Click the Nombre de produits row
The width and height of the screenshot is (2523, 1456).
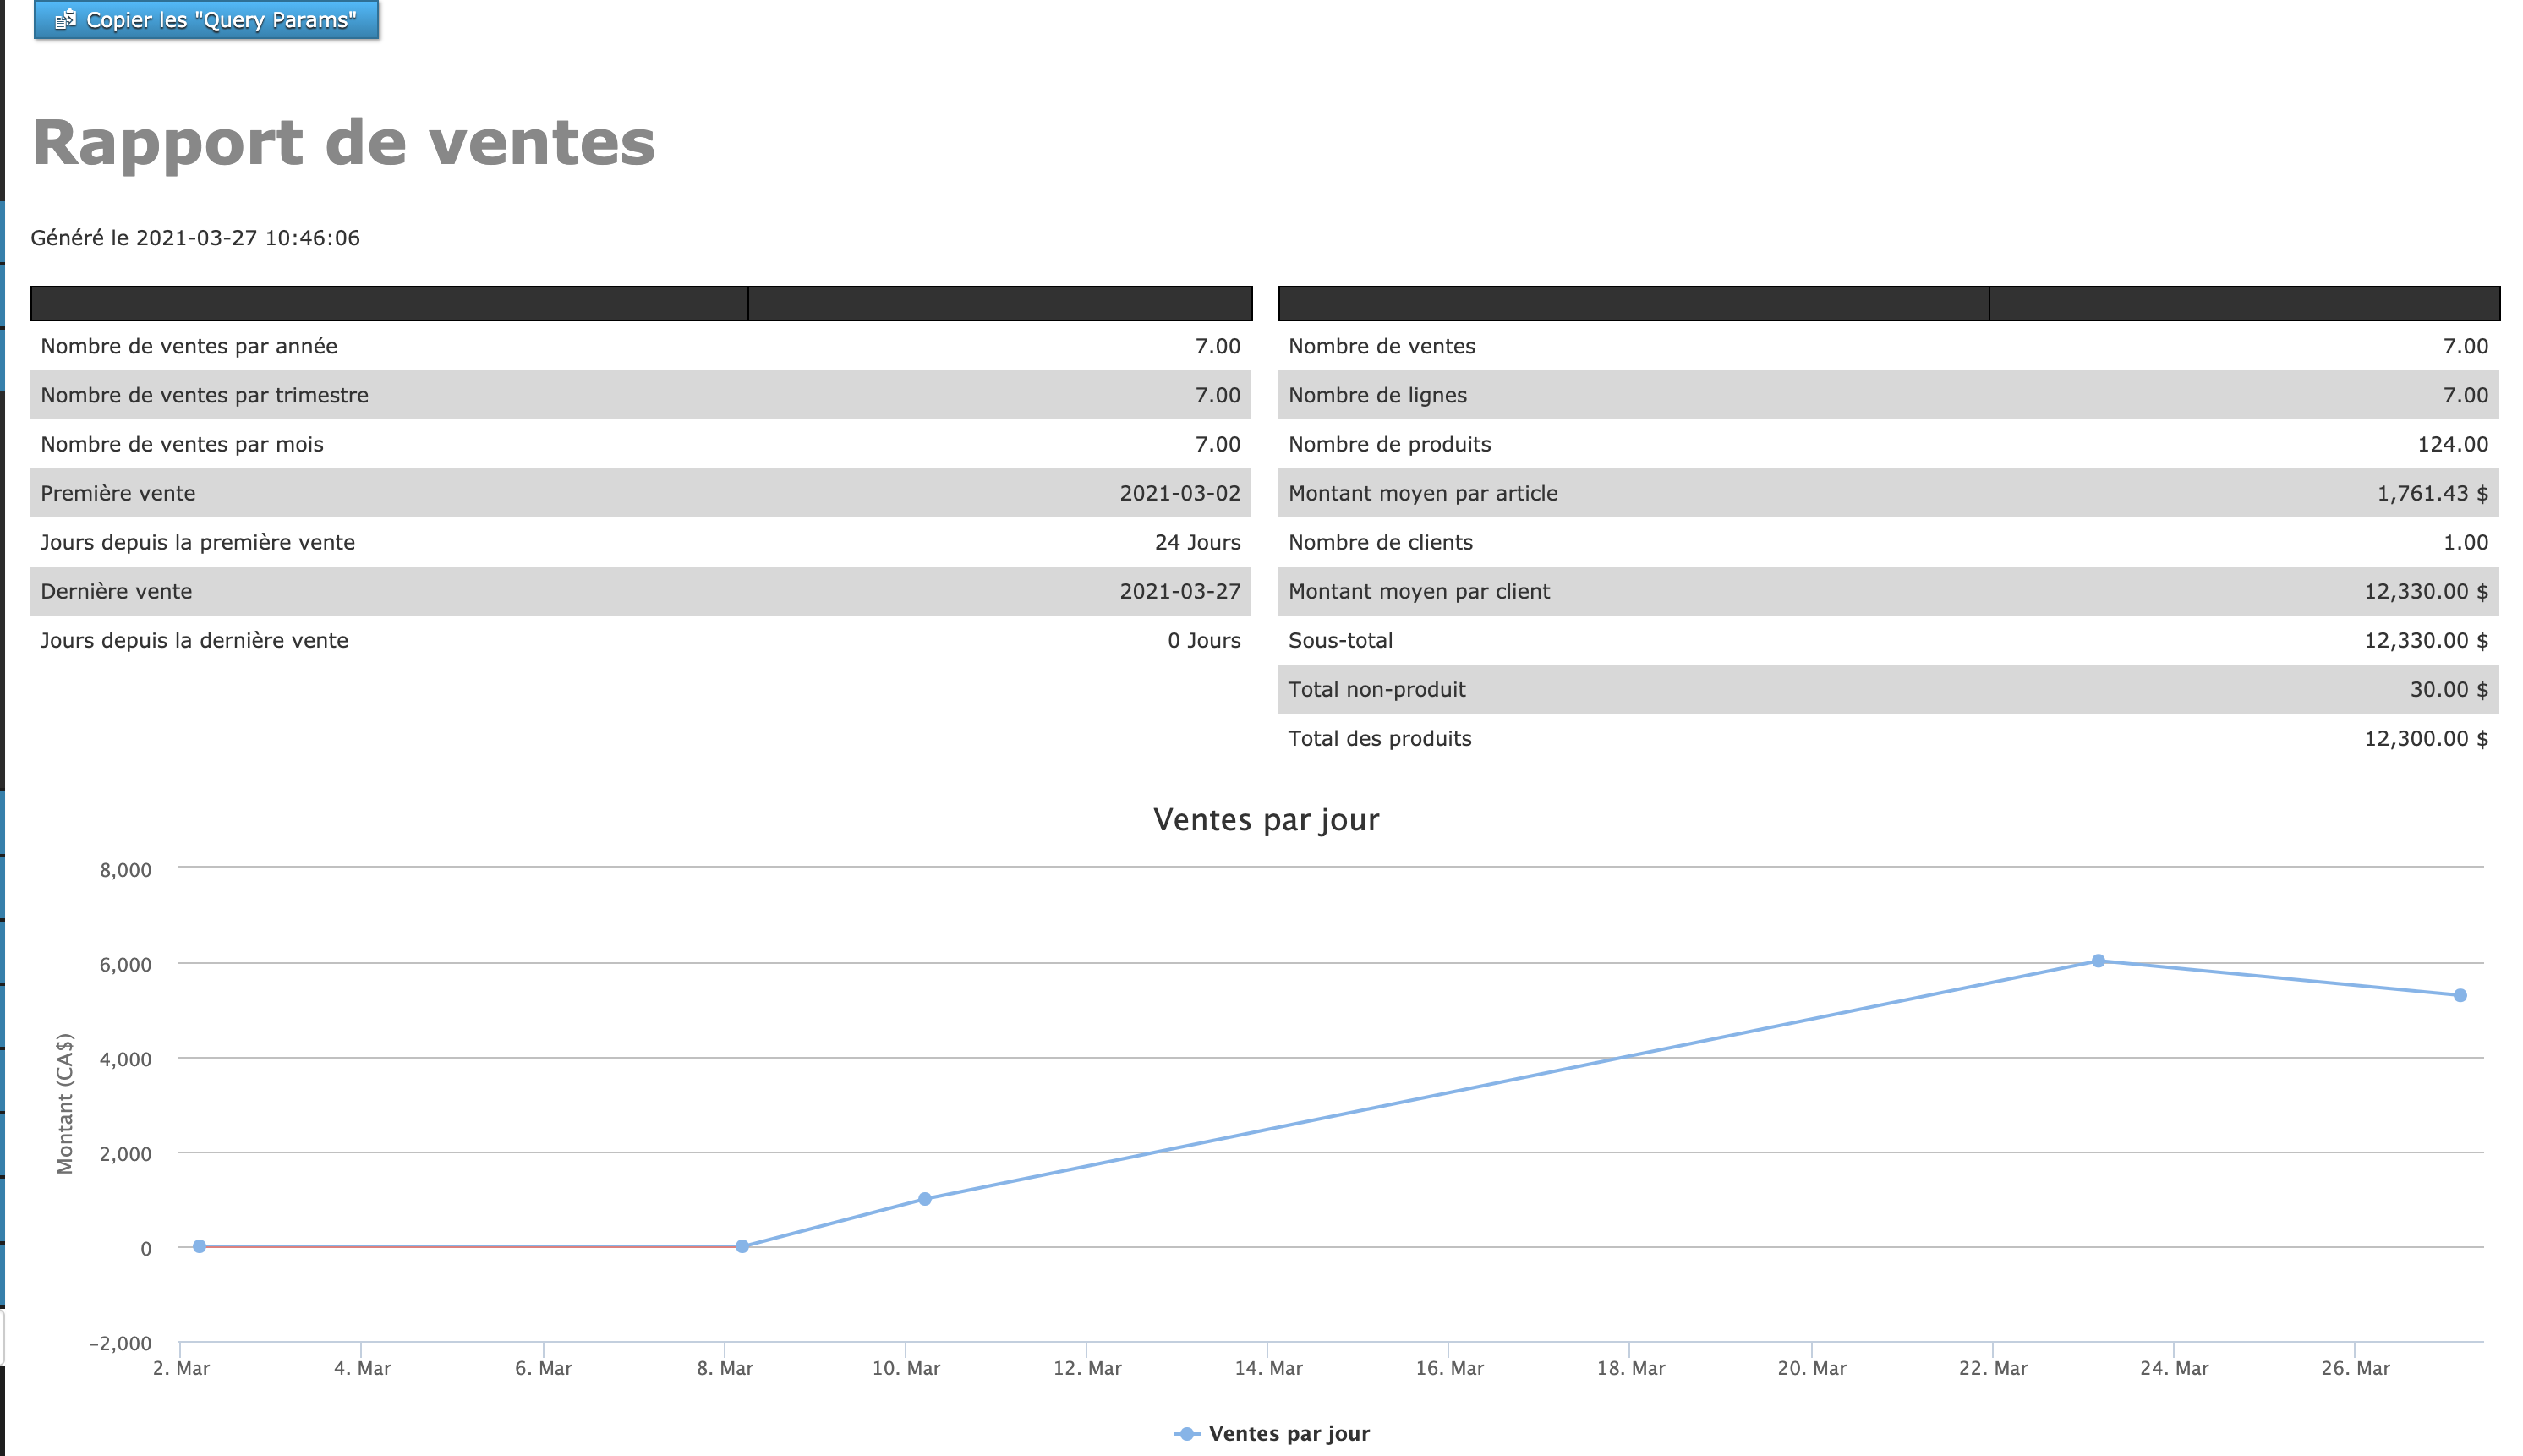point(1888,444)
